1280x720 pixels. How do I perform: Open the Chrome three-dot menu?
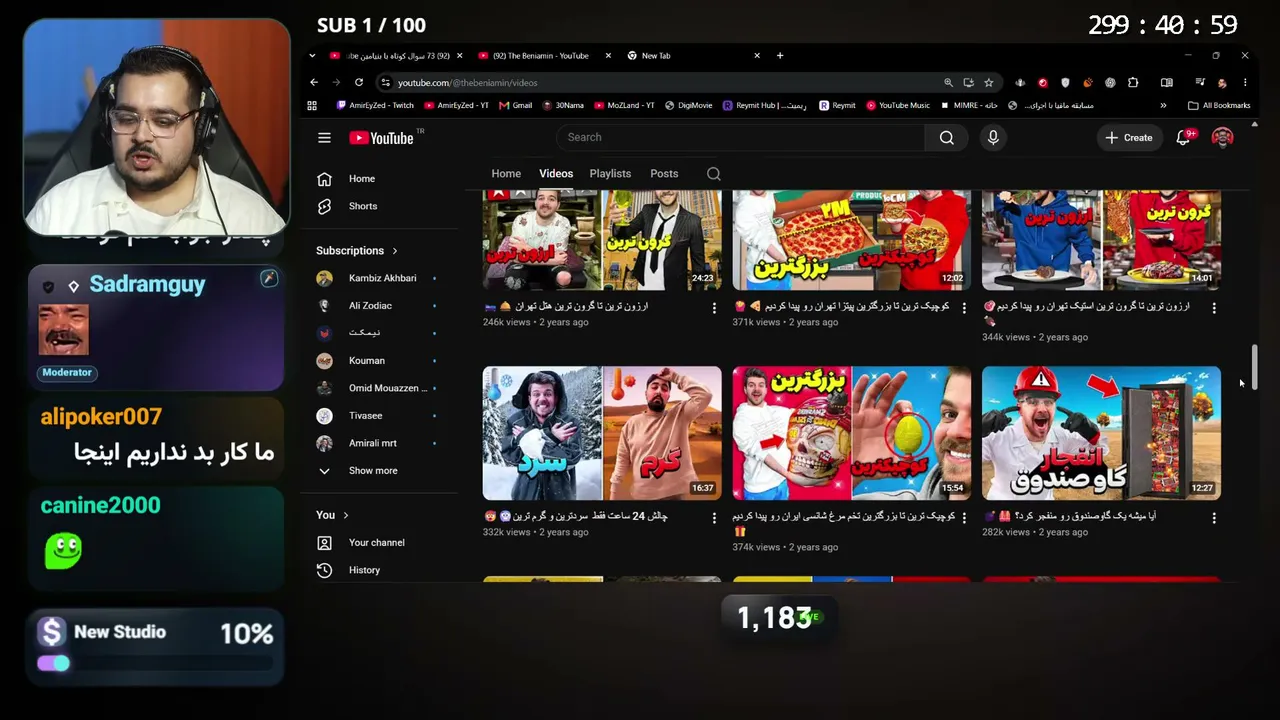(1245, 82)
